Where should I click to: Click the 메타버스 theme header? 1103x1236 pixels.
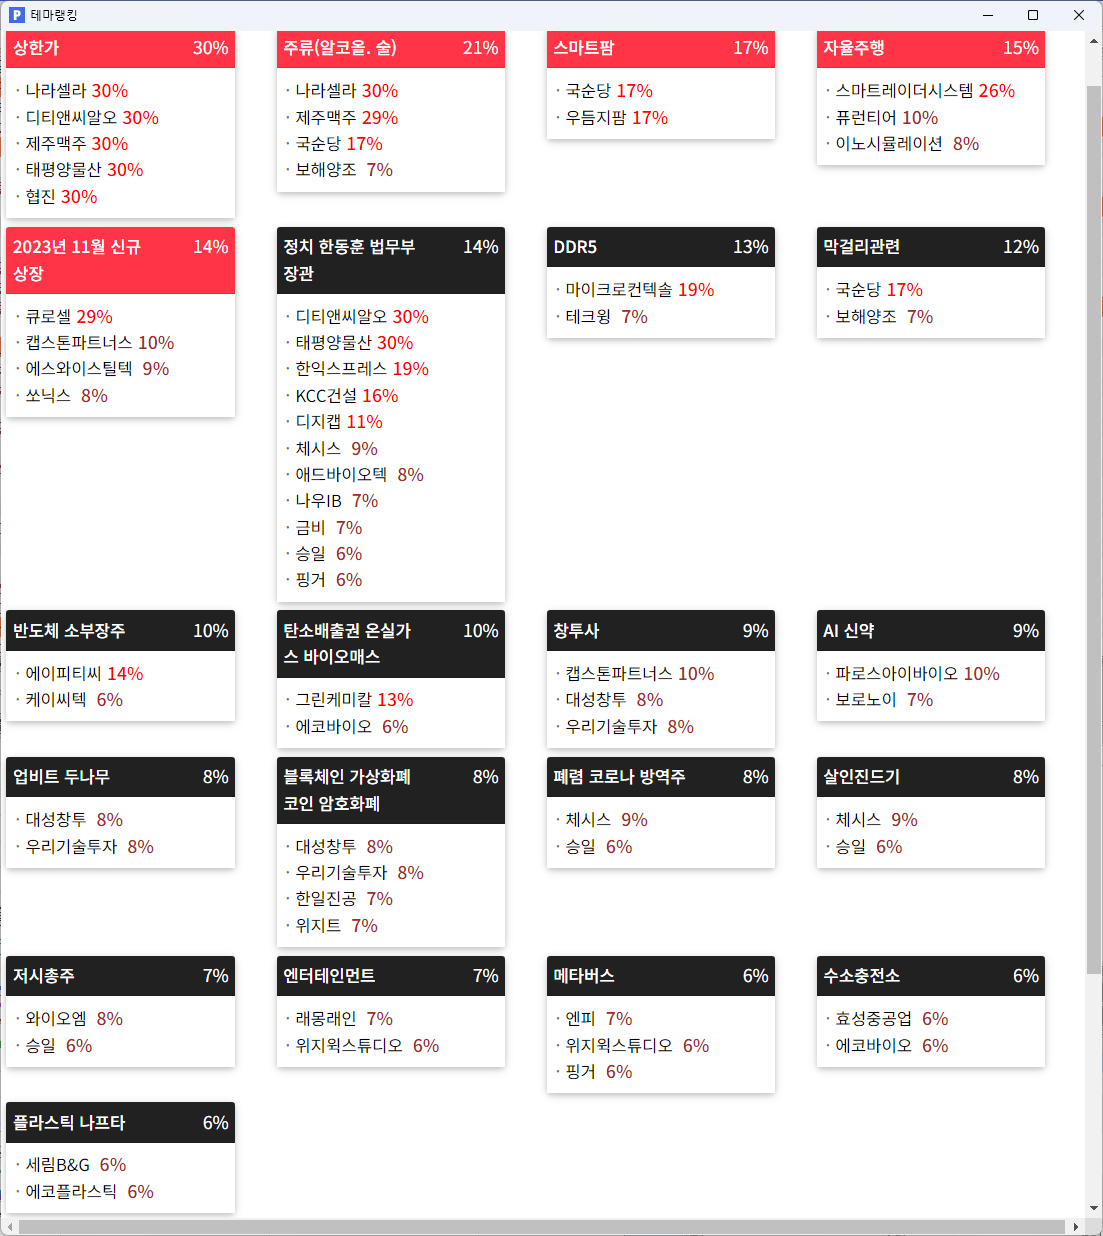(660, 976)
